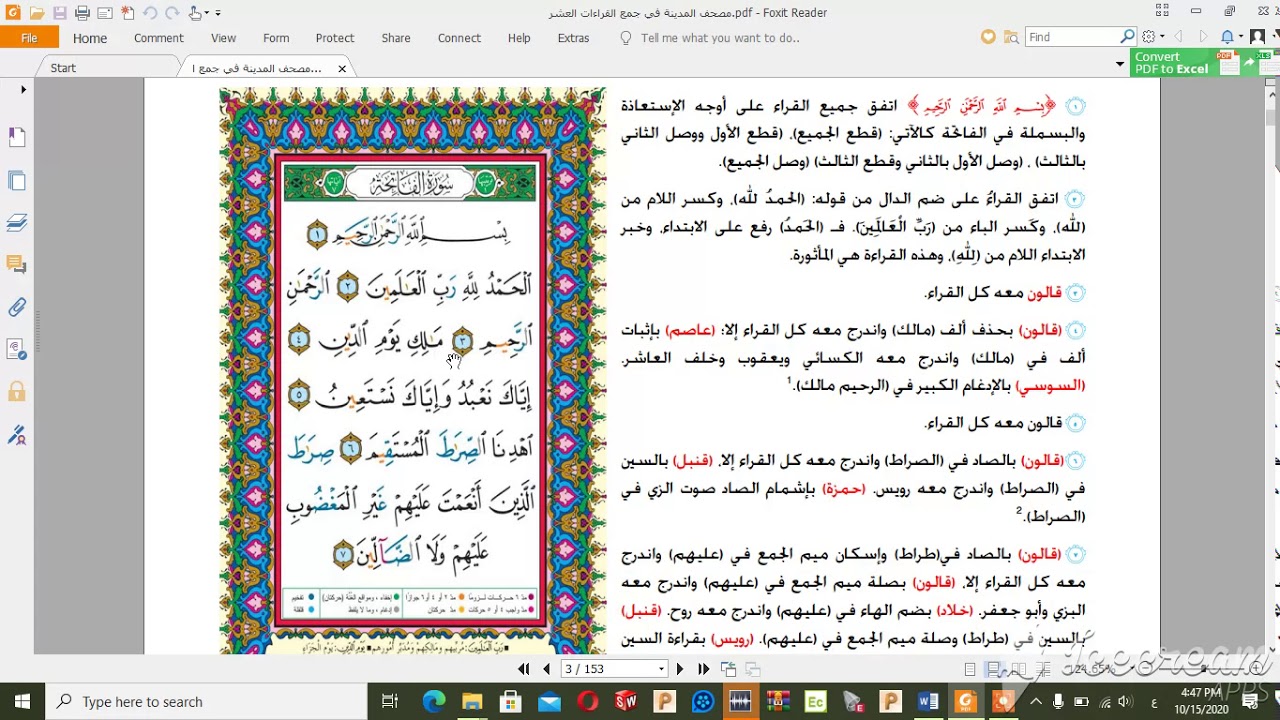Open the pen signature panel icon
The width and height of the screenshot is (1280, 720).
(17, 435)
